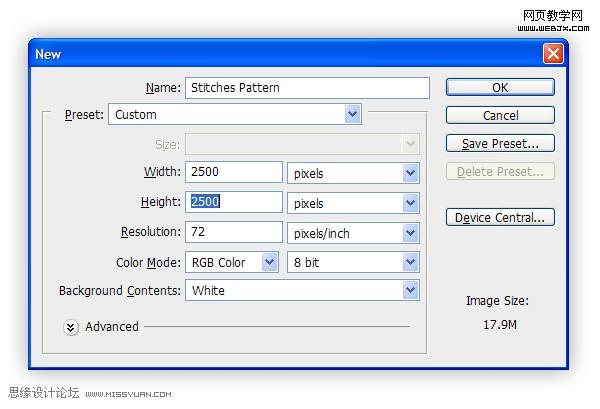Open the Background Contents dropdown arrow
600x409 pixels.
click(411, 290)
